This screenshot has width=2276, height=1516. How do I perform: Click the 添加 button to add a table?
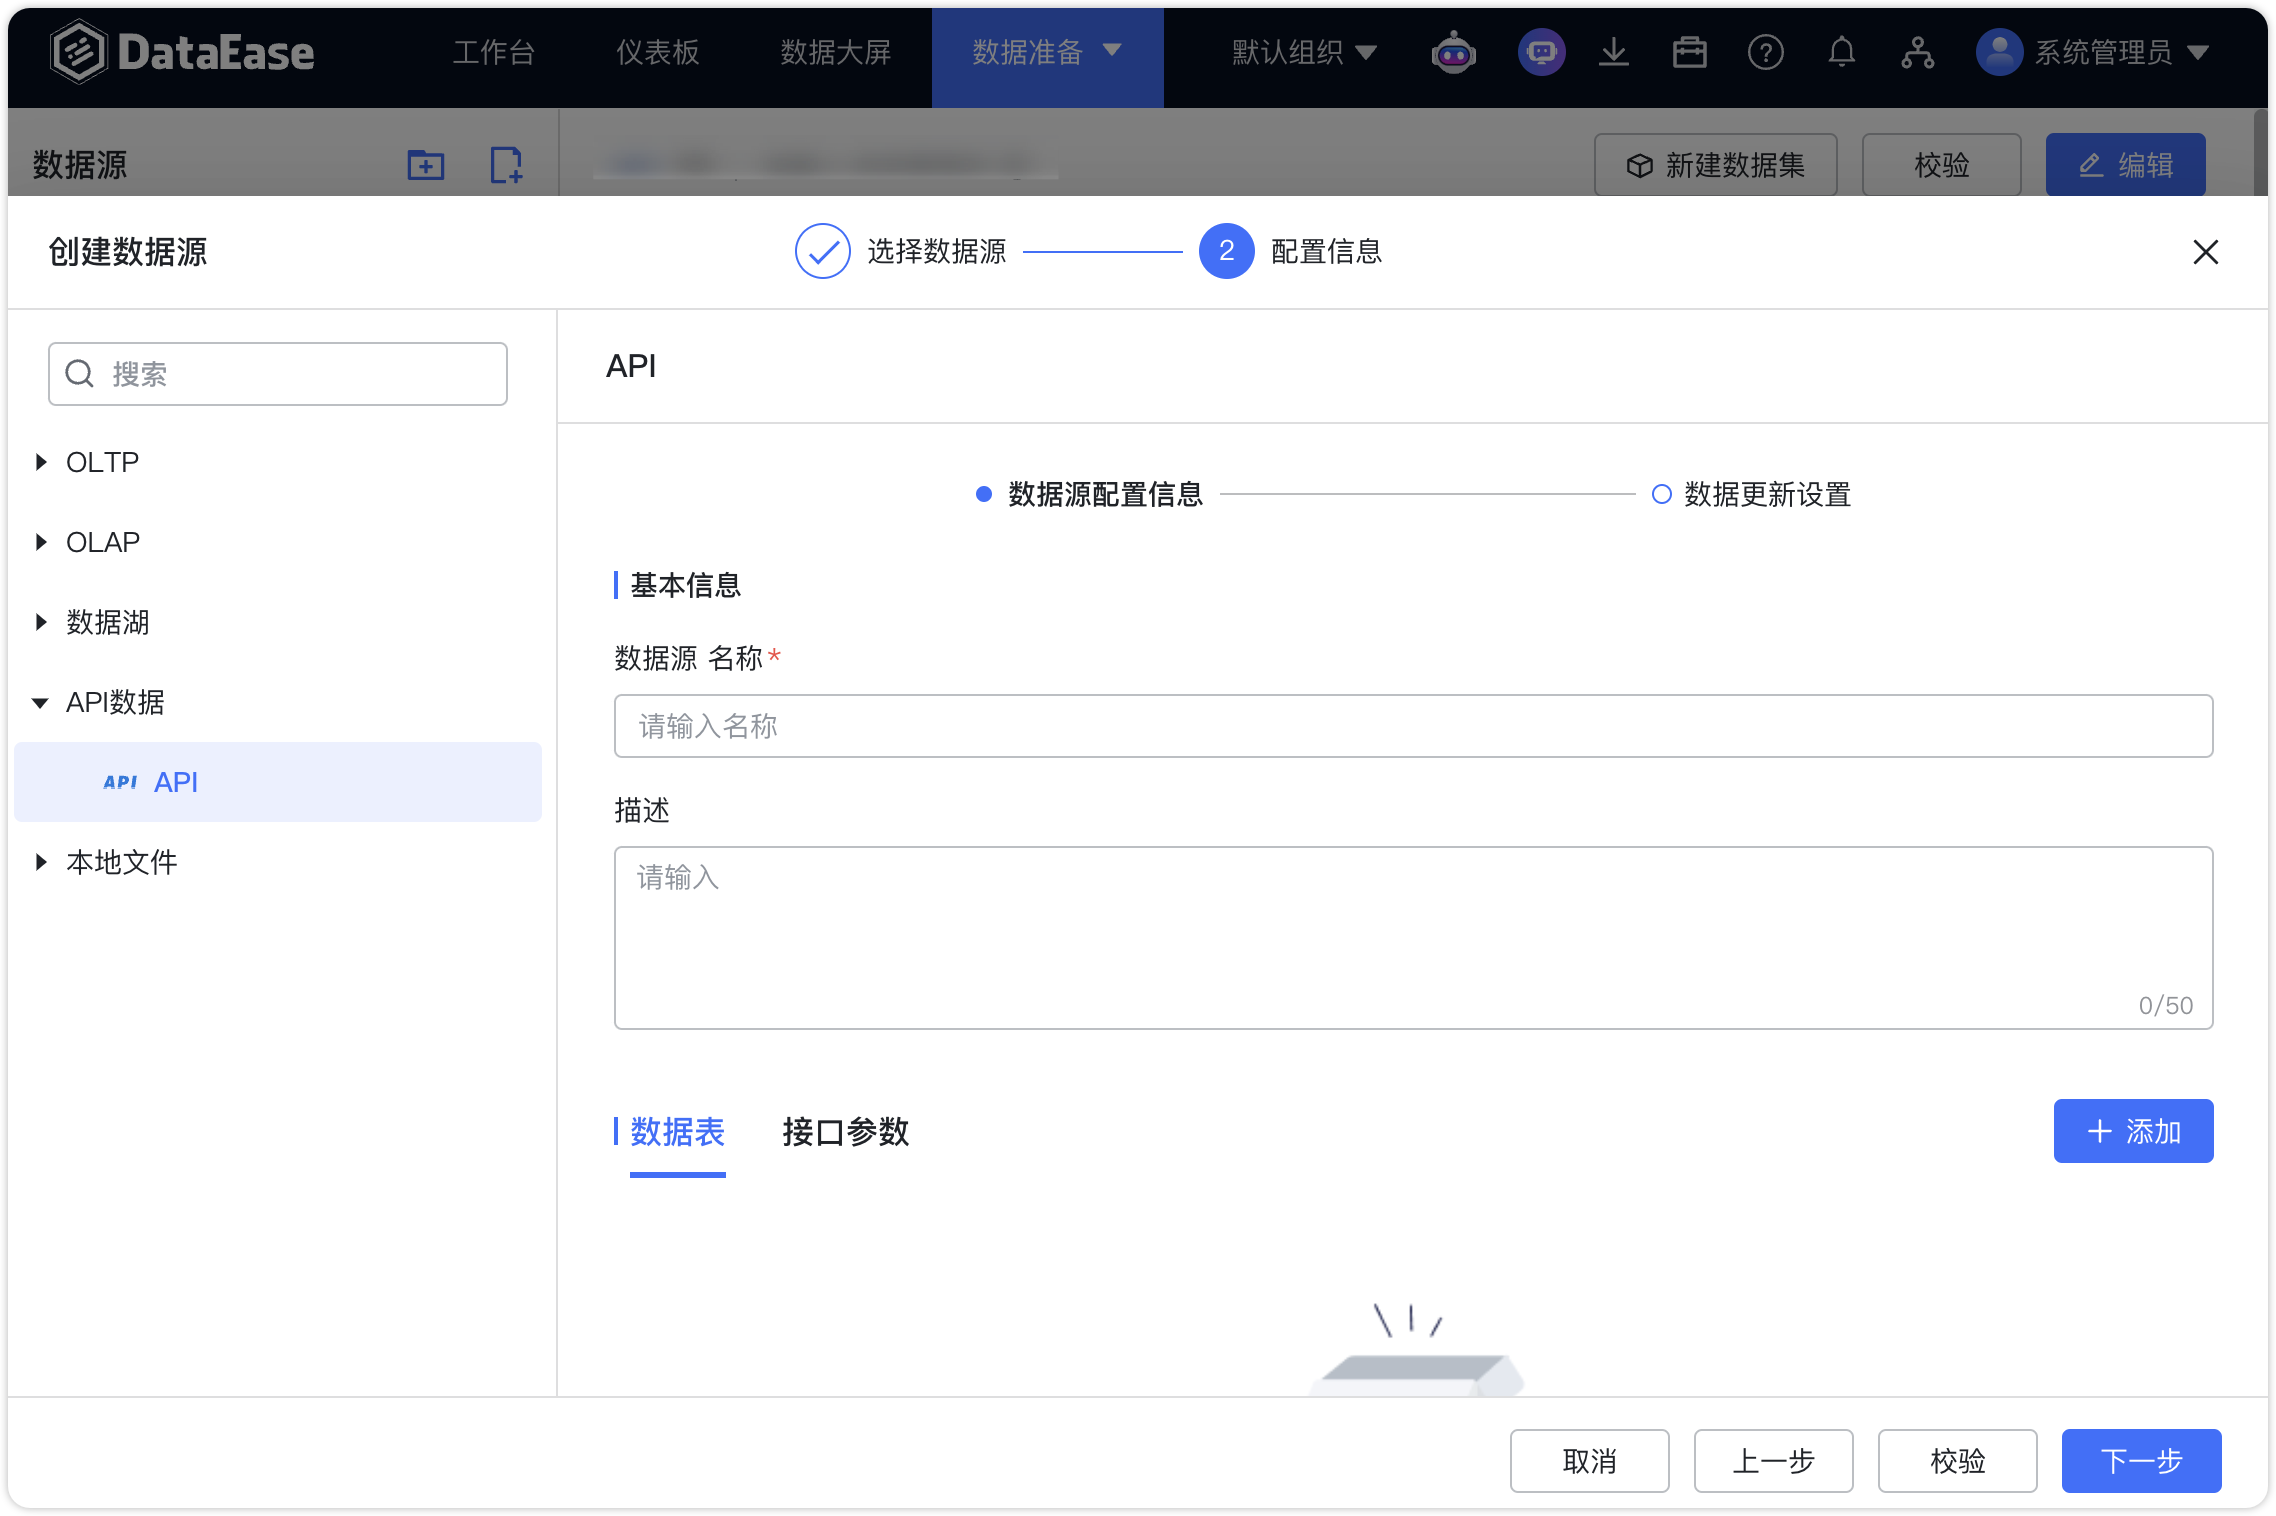2133,1131
